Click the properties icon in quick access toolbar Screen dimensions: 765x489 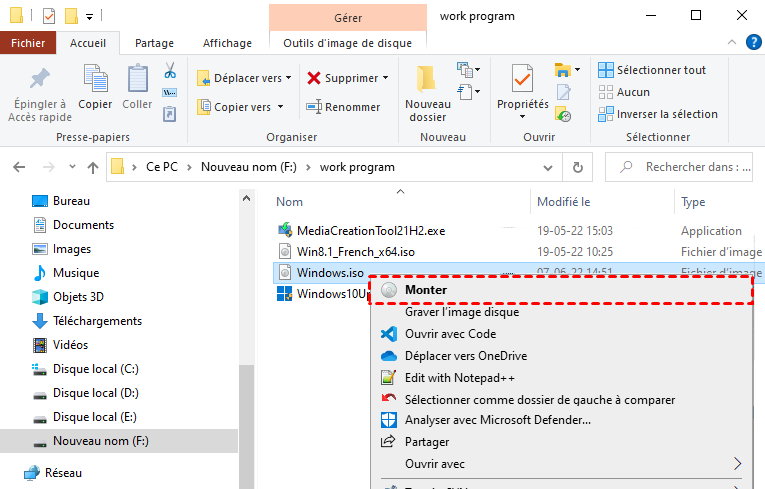[x=49, y=16]
